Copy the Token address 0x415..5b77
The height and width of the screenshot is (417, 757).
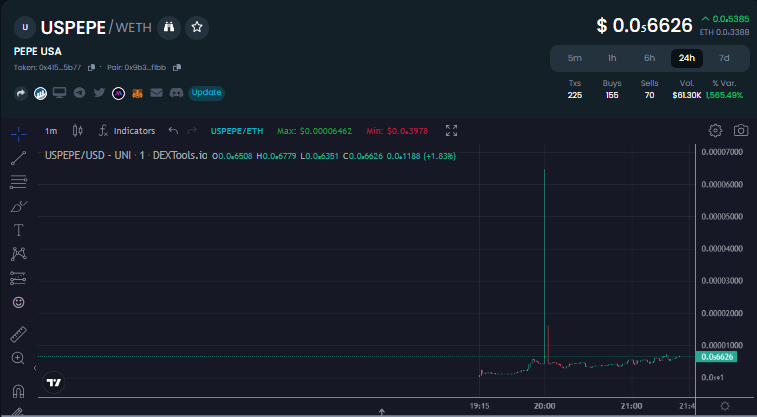(91, 68)
